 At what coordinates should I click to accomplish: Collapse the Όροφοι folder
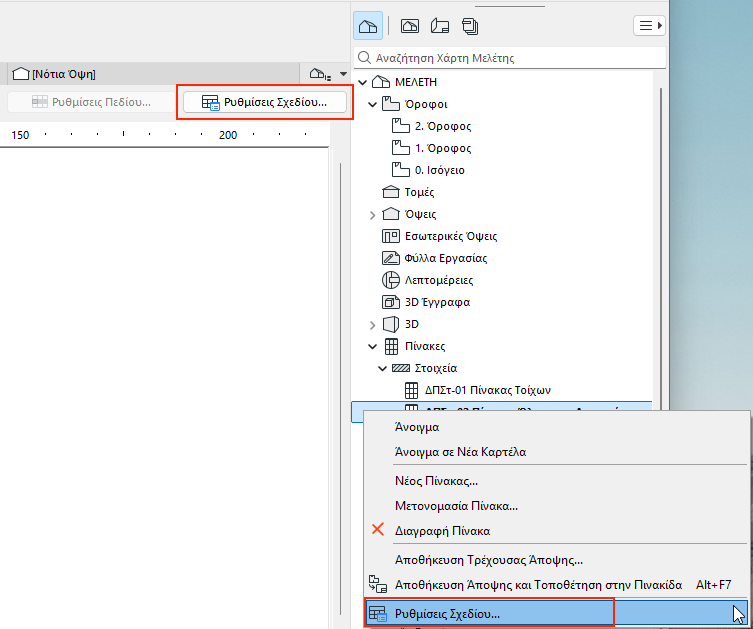372,104
